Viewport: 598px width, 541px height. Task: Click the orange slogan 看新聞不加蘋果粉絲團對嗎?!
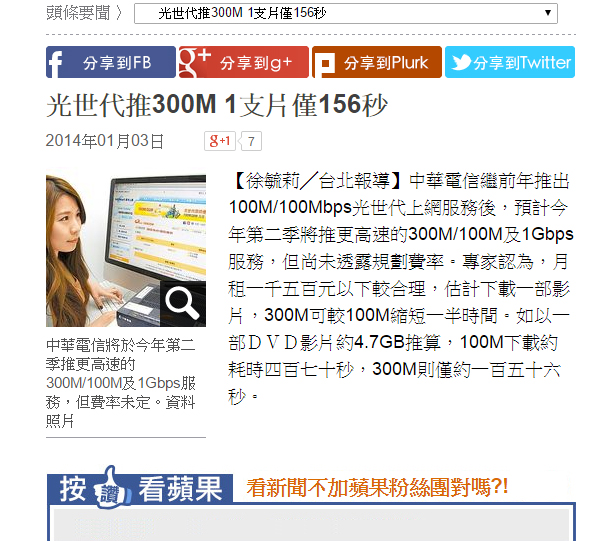(x=377, y=487)
